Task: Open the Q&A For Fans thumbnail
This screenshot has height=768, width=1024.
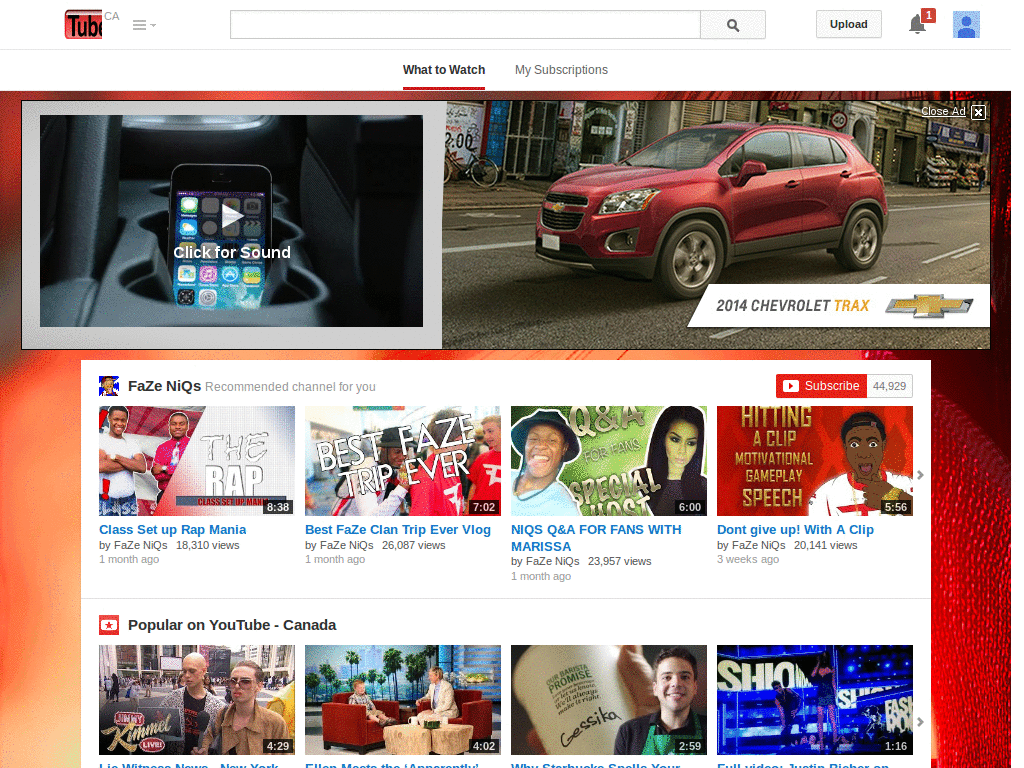Action: [x=609, y=461]
